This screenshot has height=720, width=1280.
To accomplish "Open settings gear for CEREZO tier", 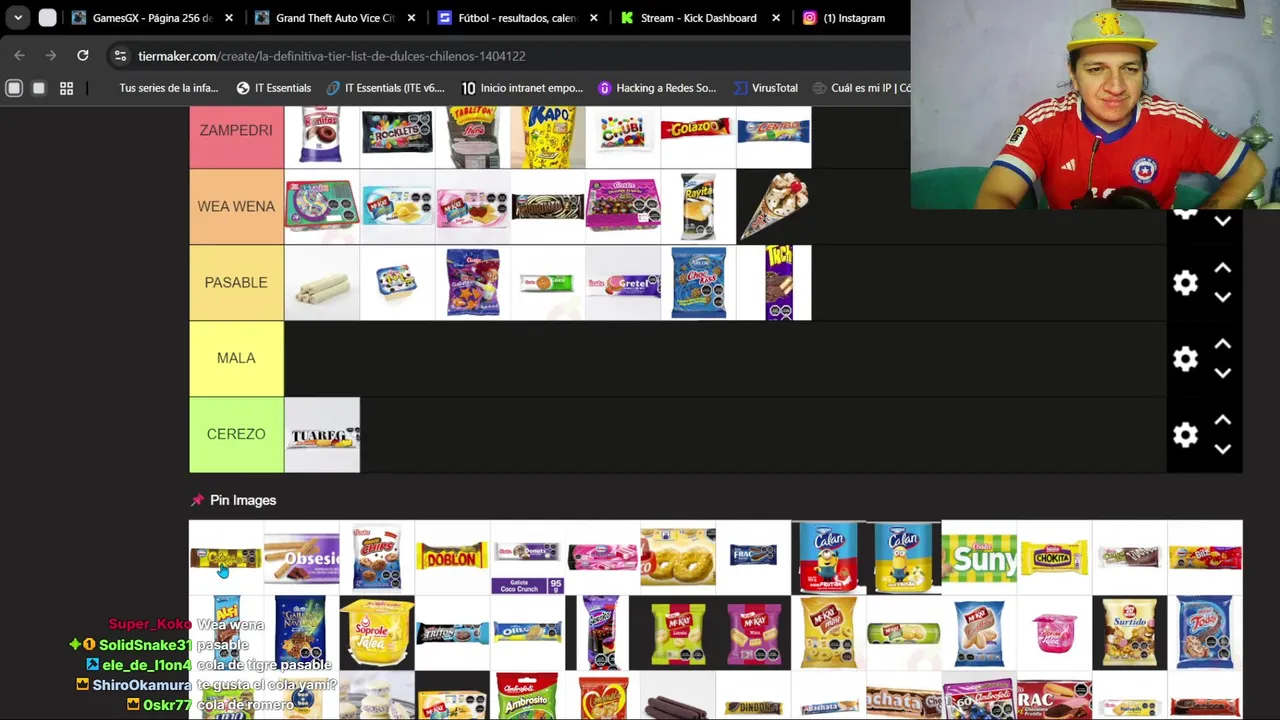I will coord(1185,435).
